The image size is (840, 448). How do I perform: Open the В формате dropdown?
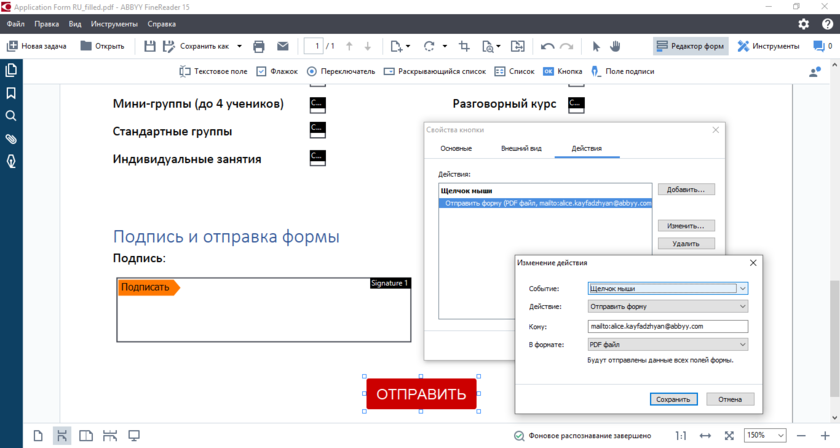[743, 345]
